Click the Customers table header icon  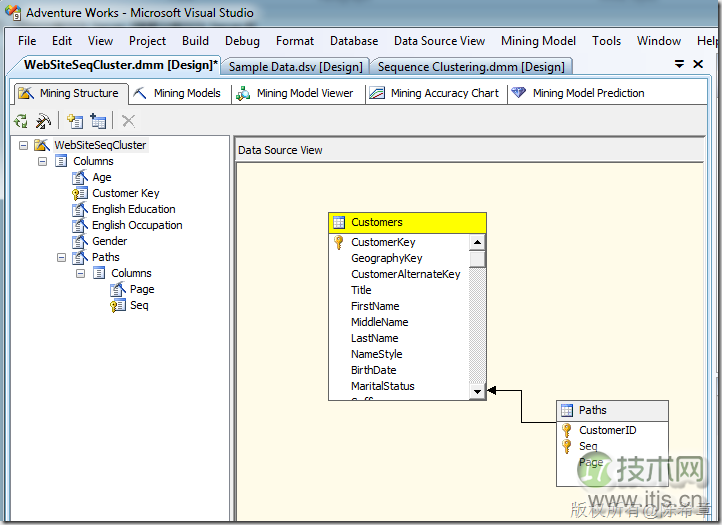click(339, 222)
